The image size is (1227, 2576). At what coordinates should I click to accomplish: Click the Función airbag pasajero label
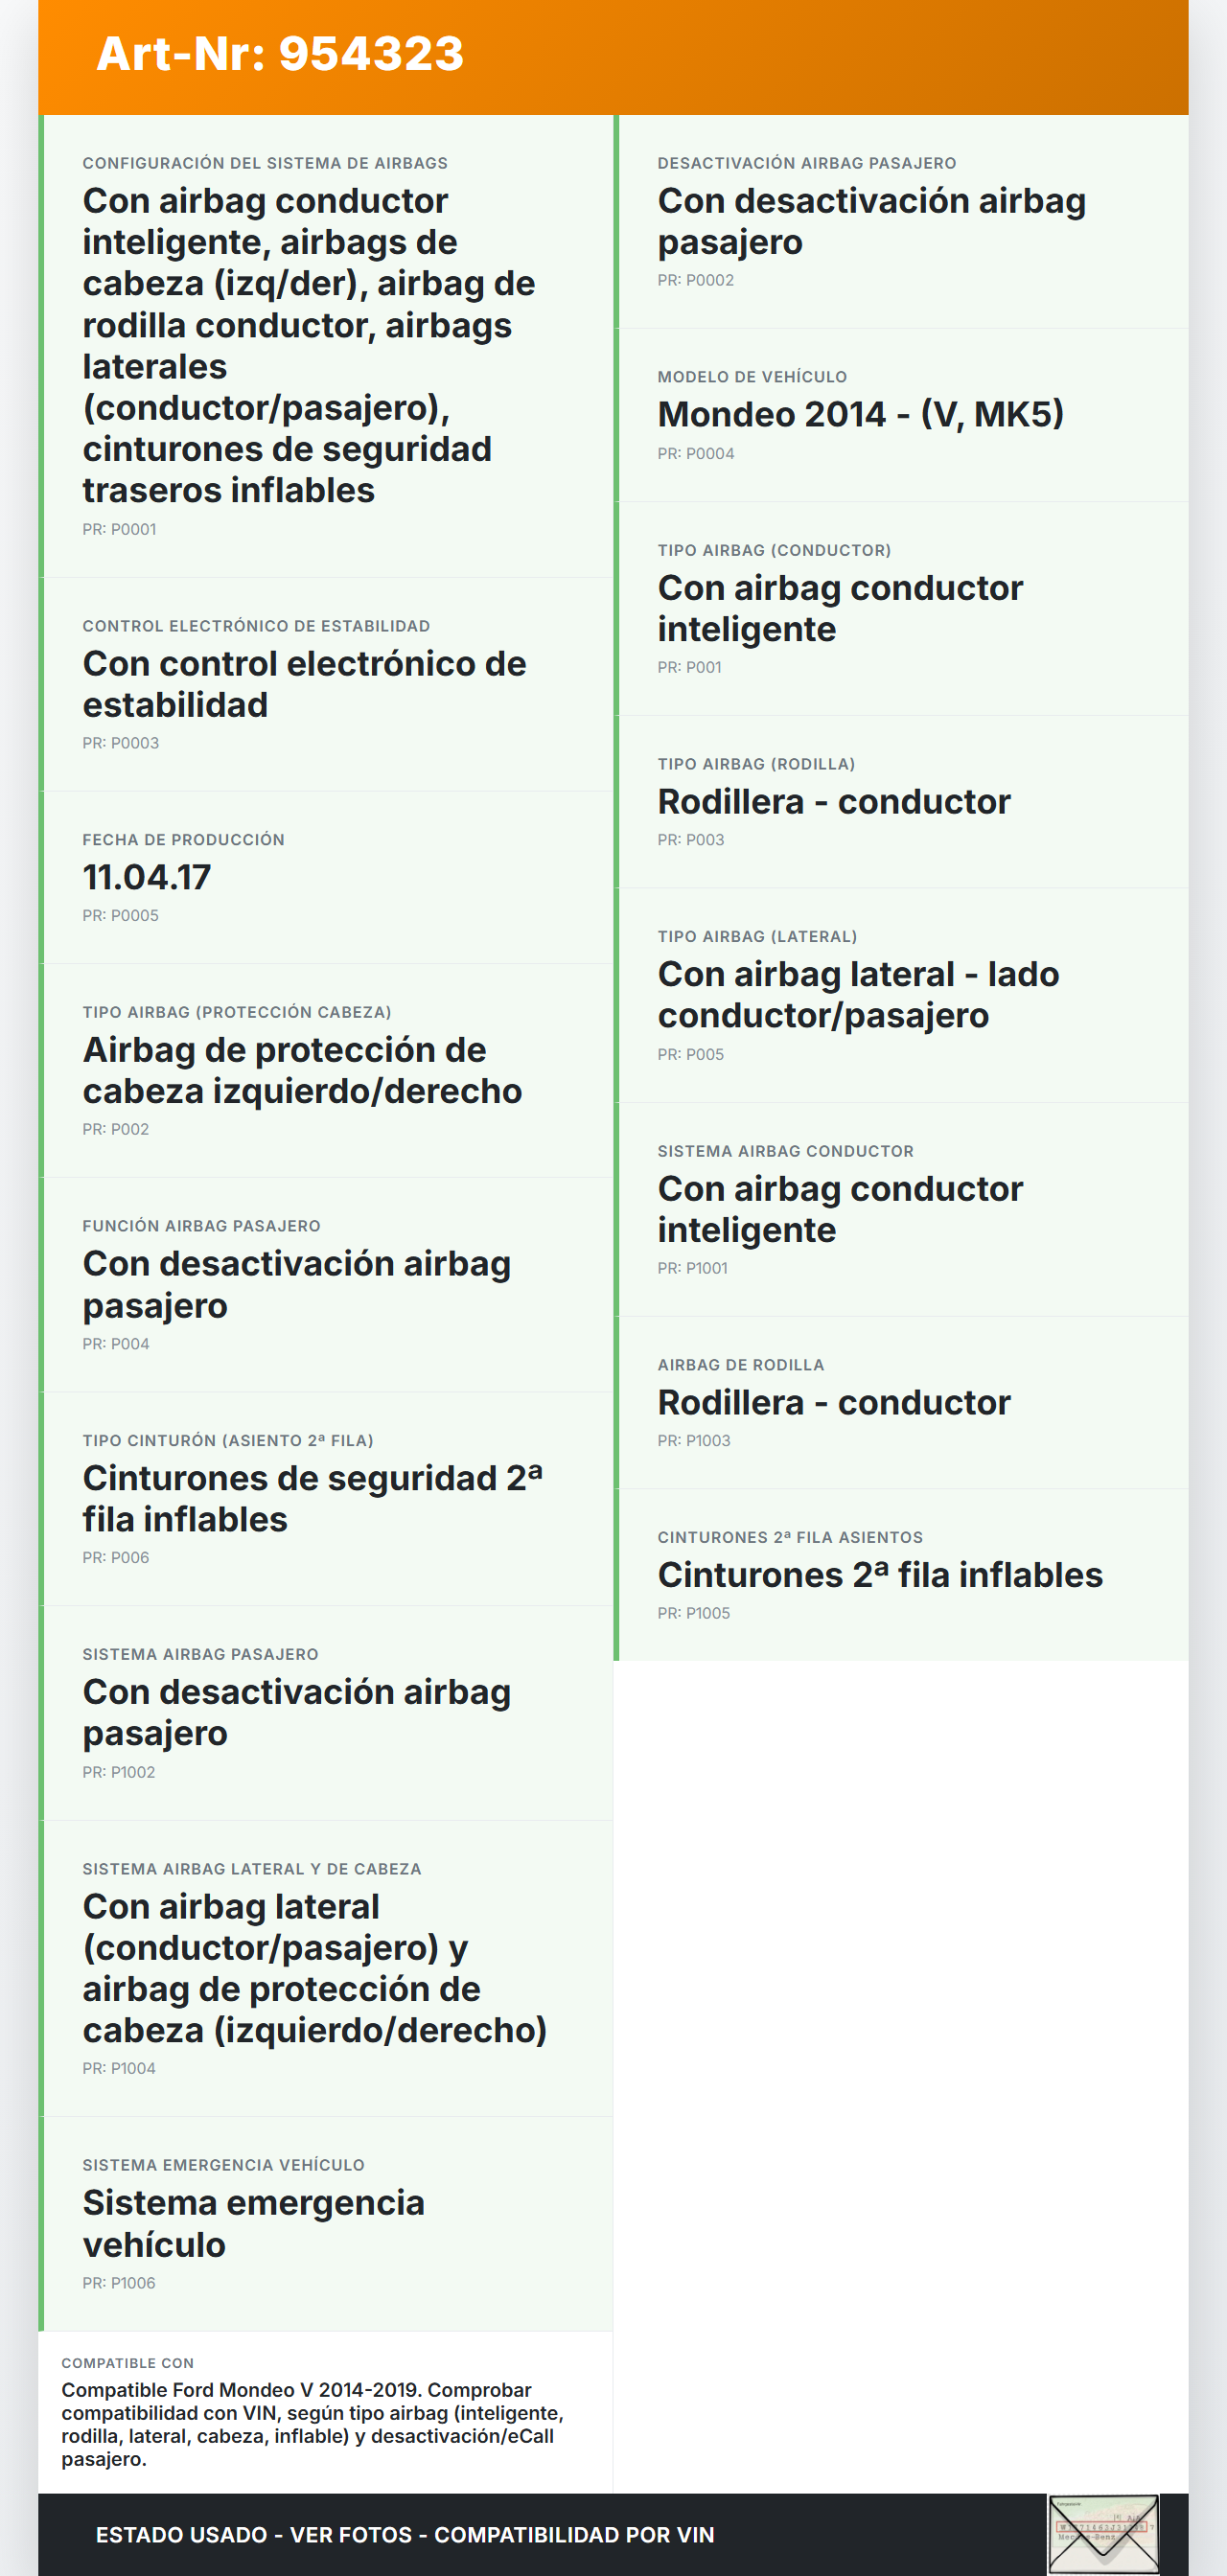click(x=201, y=1226)
